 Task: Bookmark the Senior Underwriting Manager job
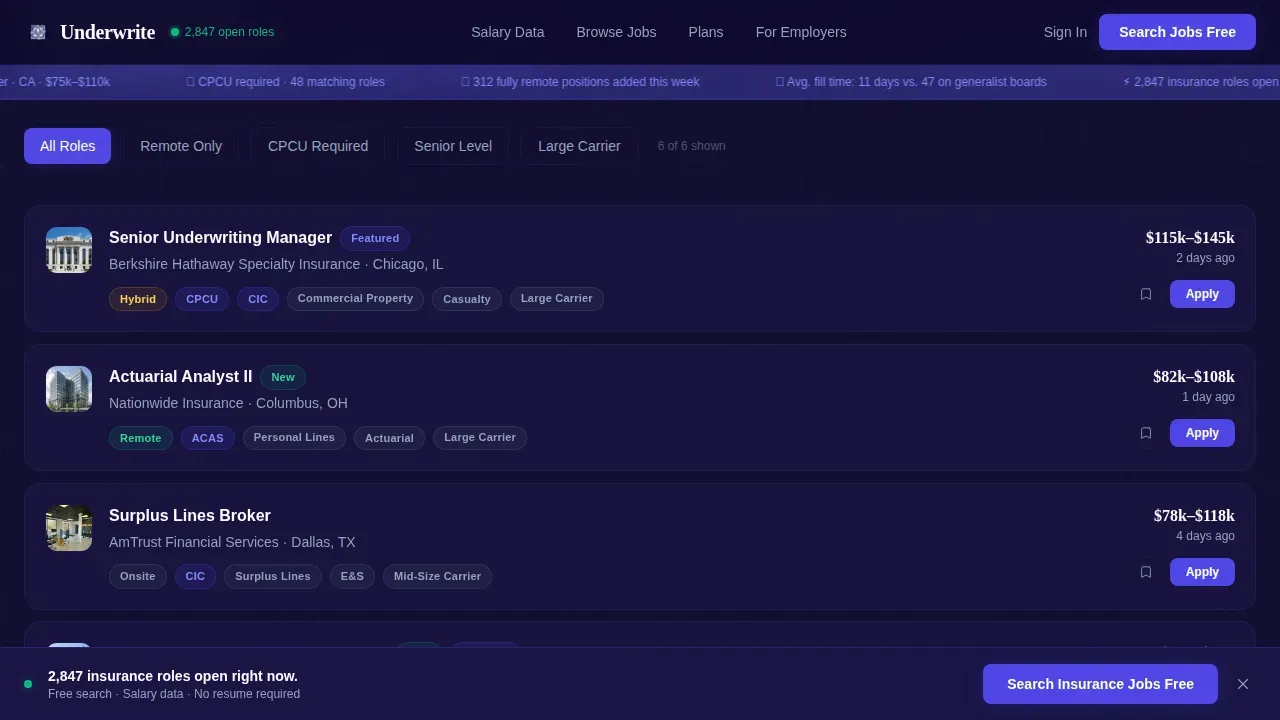click(1146, 294)
